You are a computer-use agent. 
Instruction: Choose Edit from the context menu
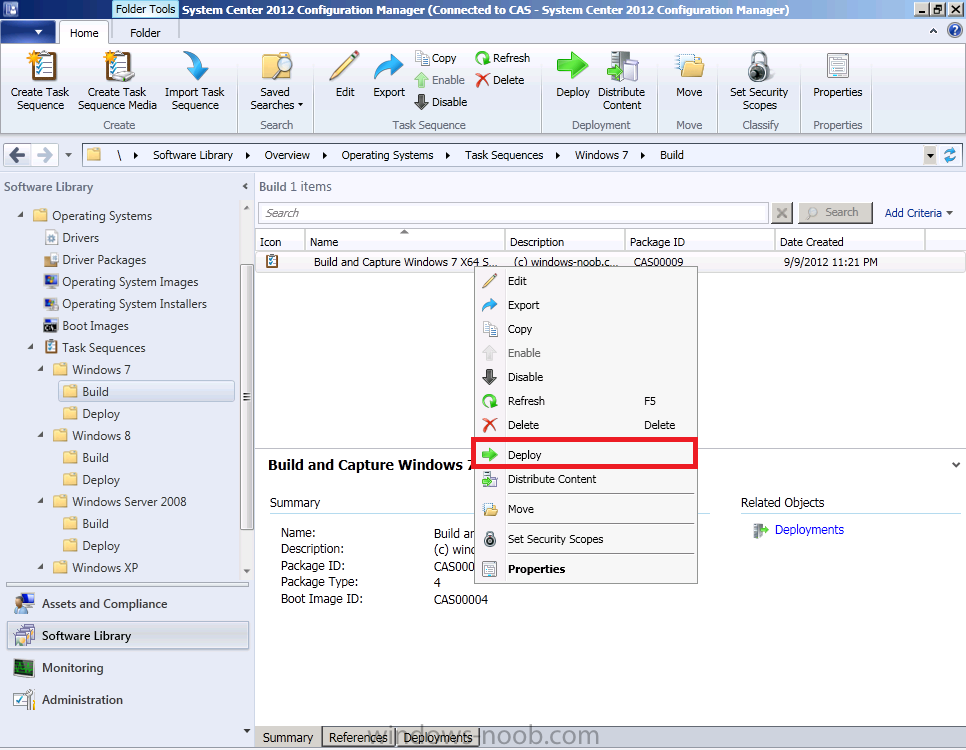[x=585, y=281]
